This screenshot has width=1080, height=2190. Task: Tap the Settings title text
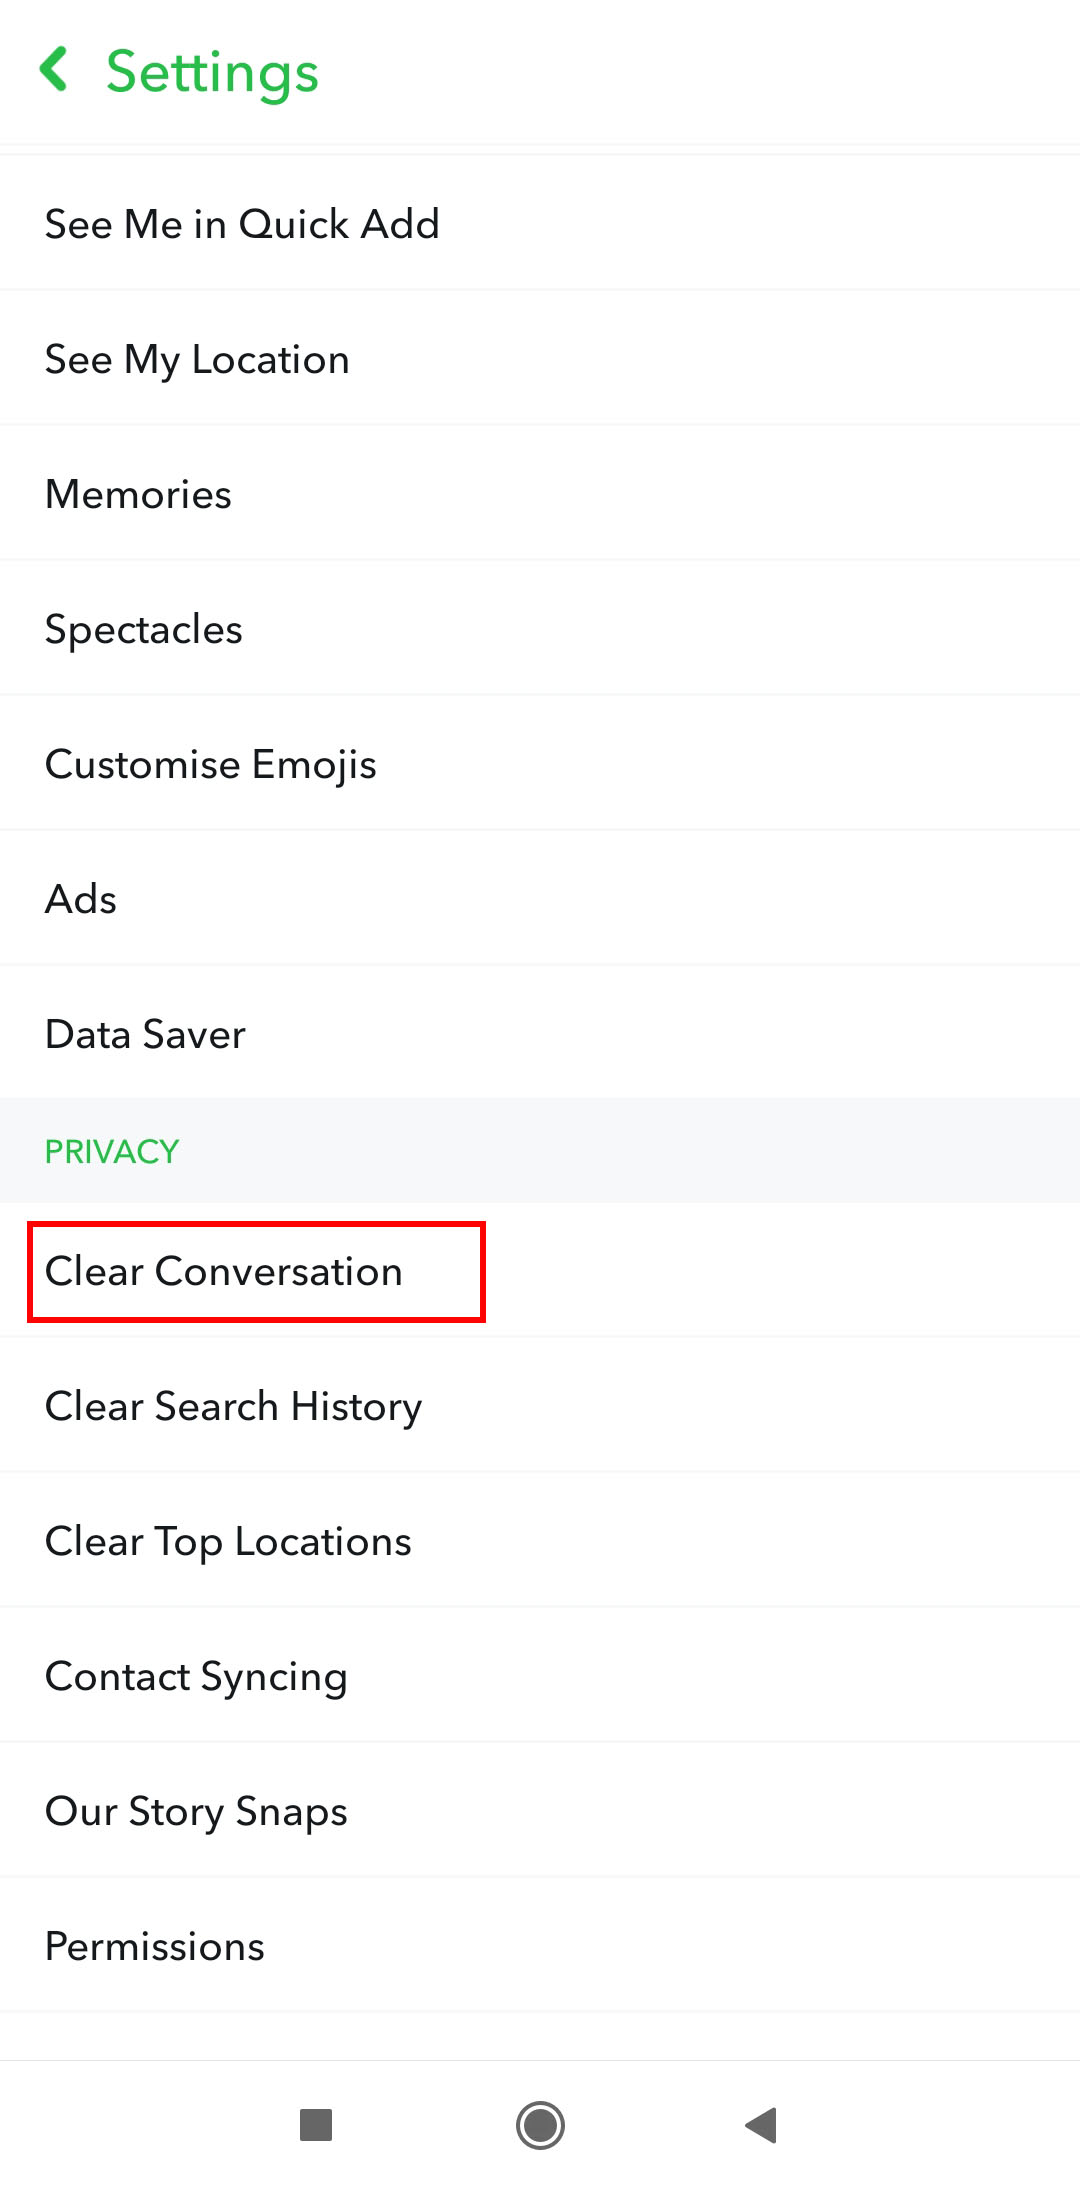(212, 73)
